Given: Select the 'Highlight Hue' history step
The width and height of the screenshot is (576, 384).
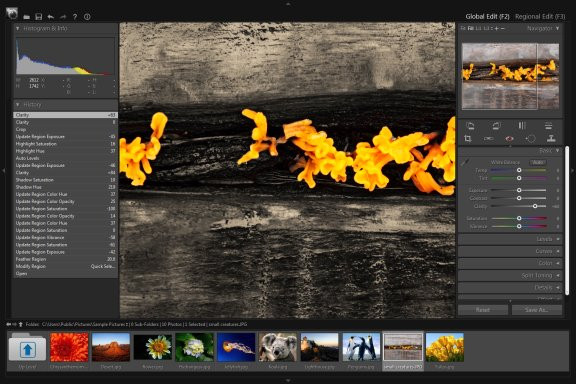Looking at the screenshot, I should tap(65, 151).
